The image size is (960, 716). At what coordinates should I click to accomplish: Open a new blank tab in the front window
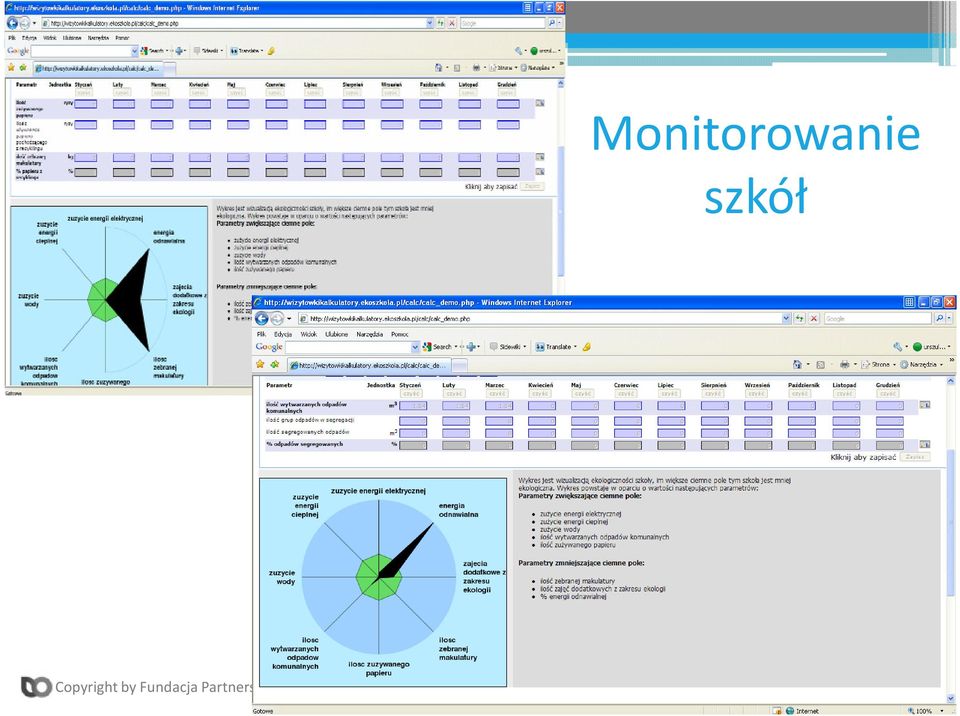[460, 366]
